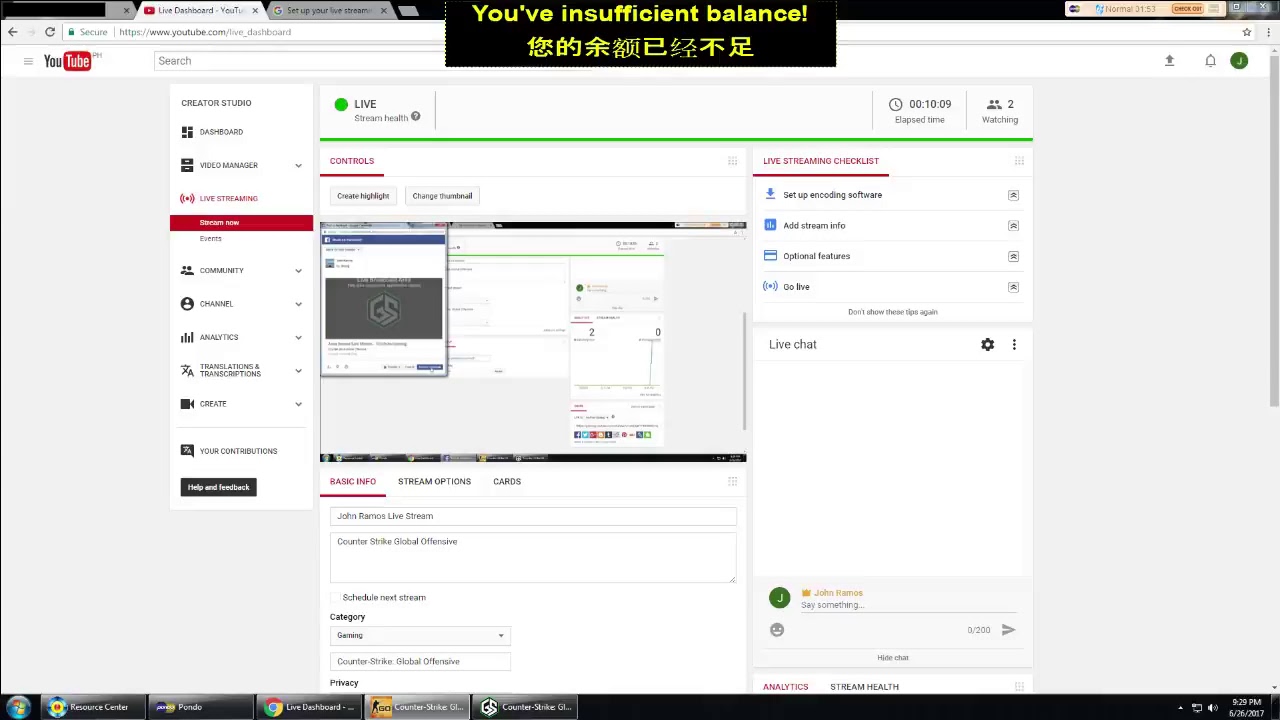Open Your Contributions link

(238, 451)
